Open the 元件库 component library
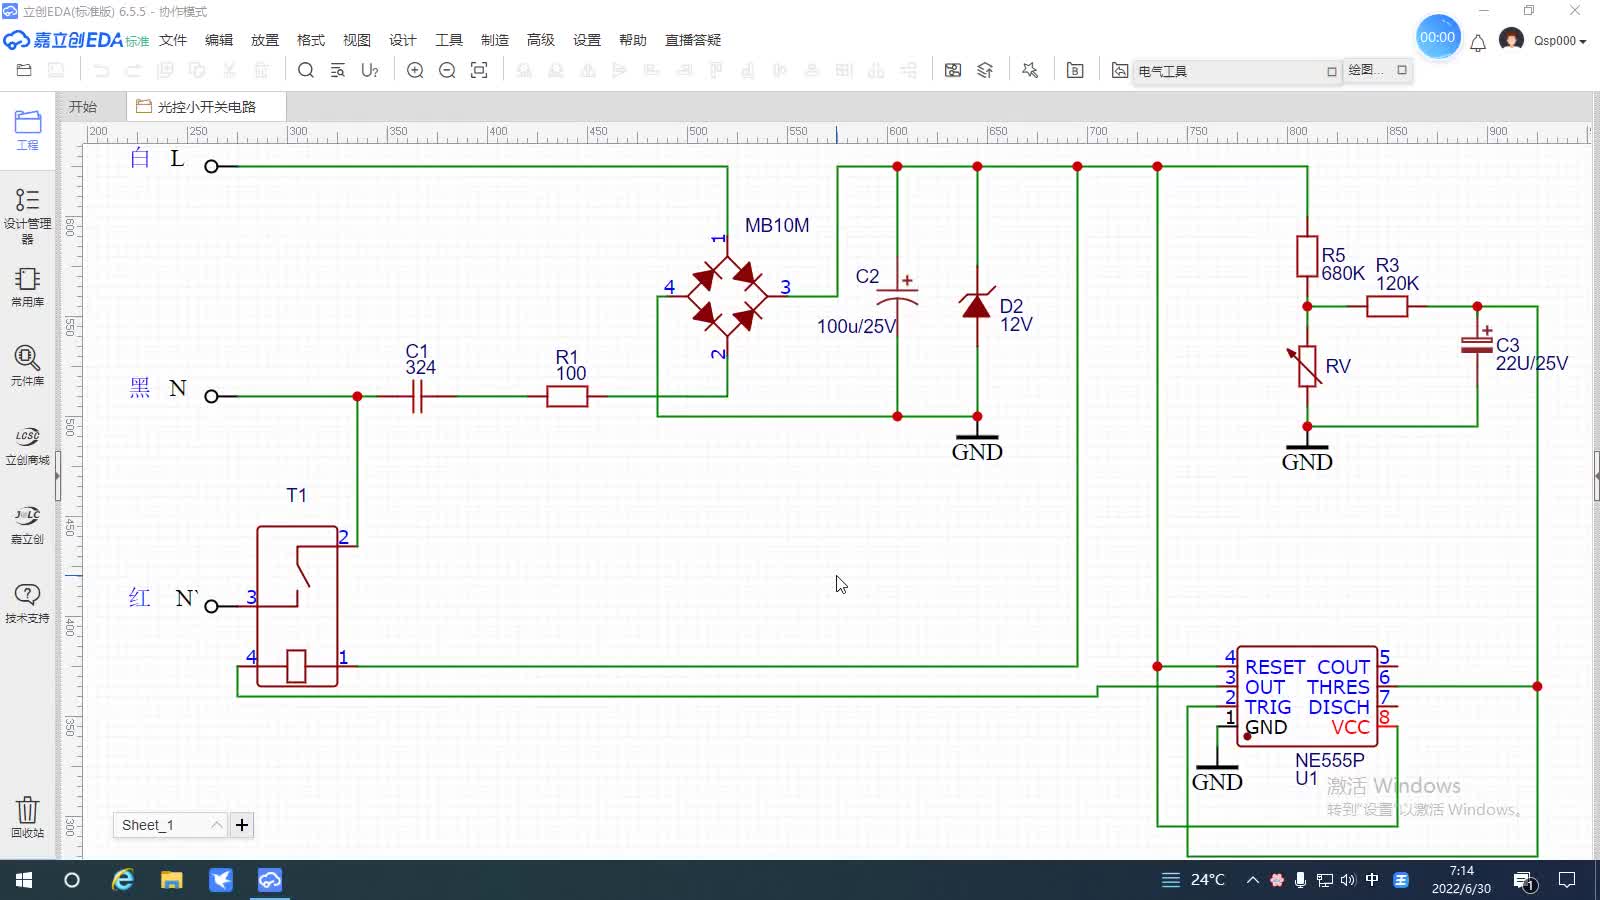 28,365
